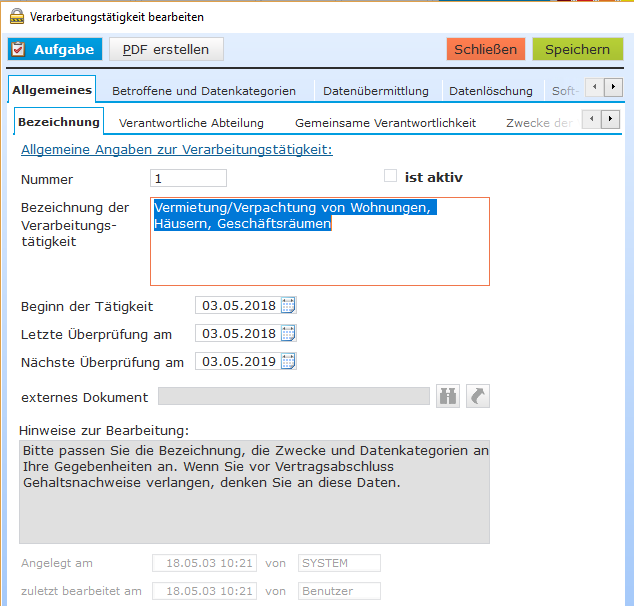This screenshot has width=635, height=606.
Task: Open external document with arrow icon
Action: click(478, 396)
